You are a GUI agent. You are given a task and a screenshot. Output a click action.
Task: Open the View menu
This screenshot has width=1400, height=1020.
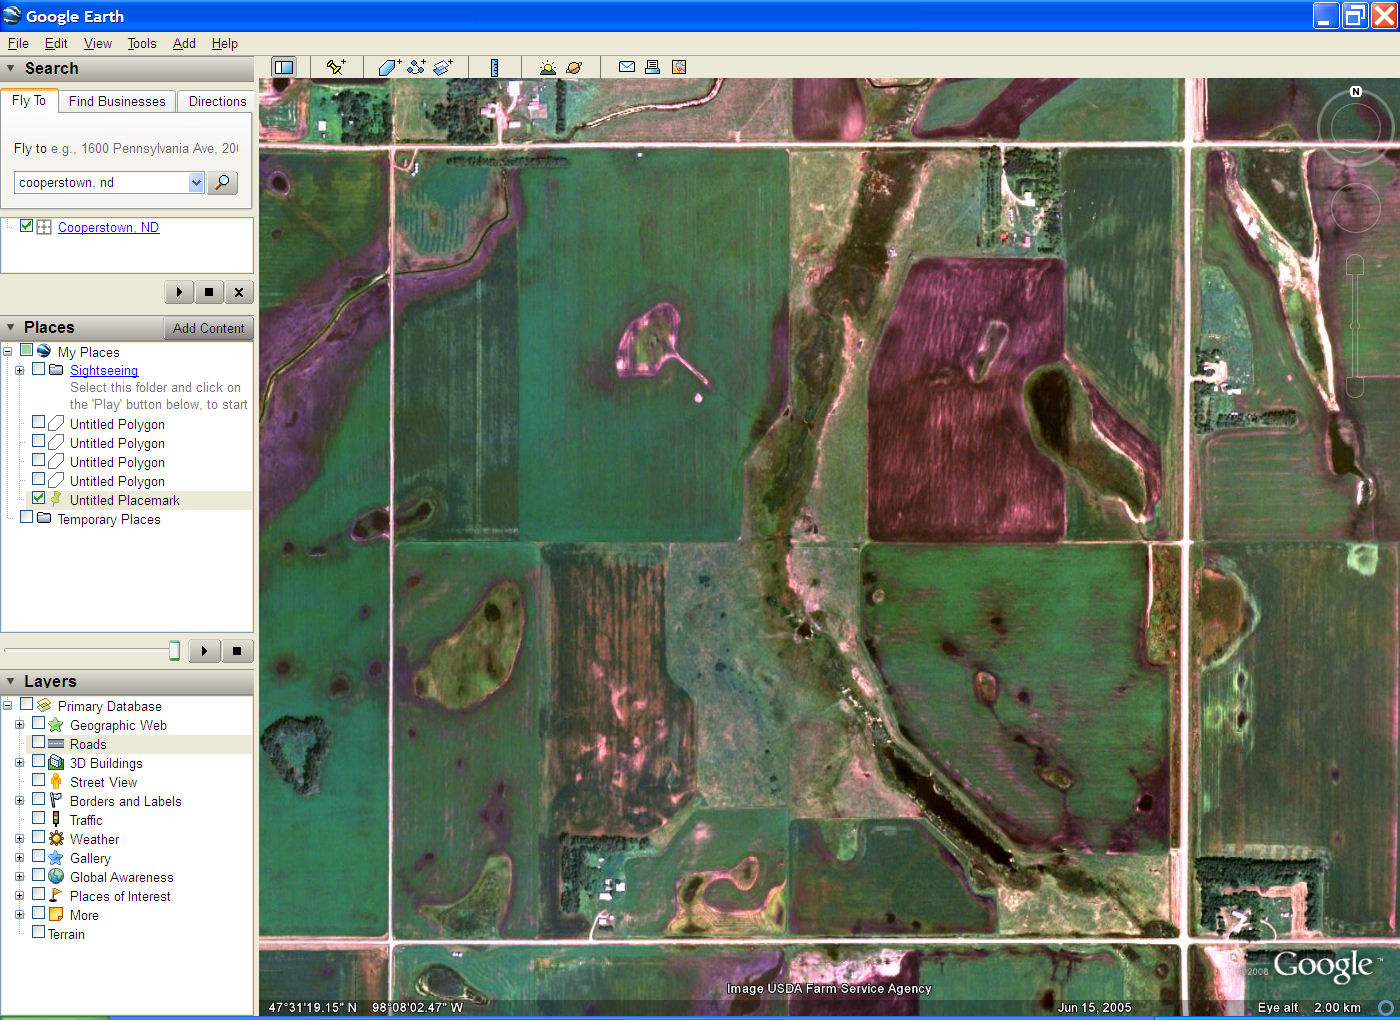98,43
